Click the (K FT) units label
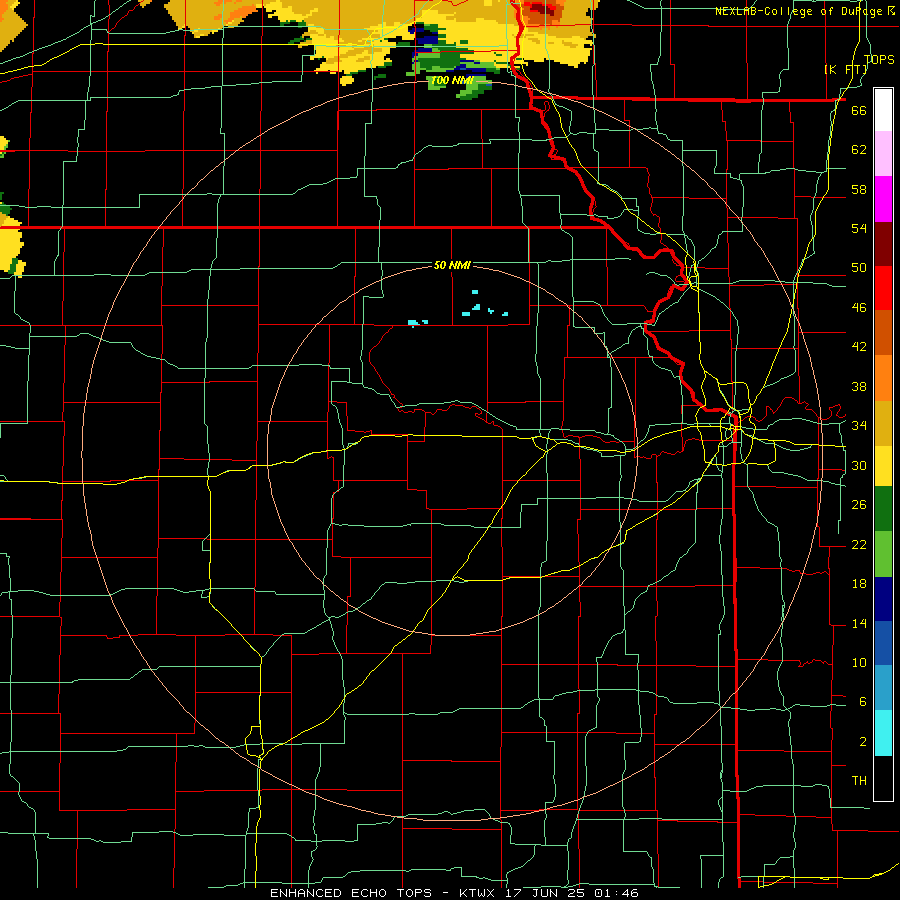Image resolution: width=900 pixels, height=900 pixels. [x=845, y=69]
